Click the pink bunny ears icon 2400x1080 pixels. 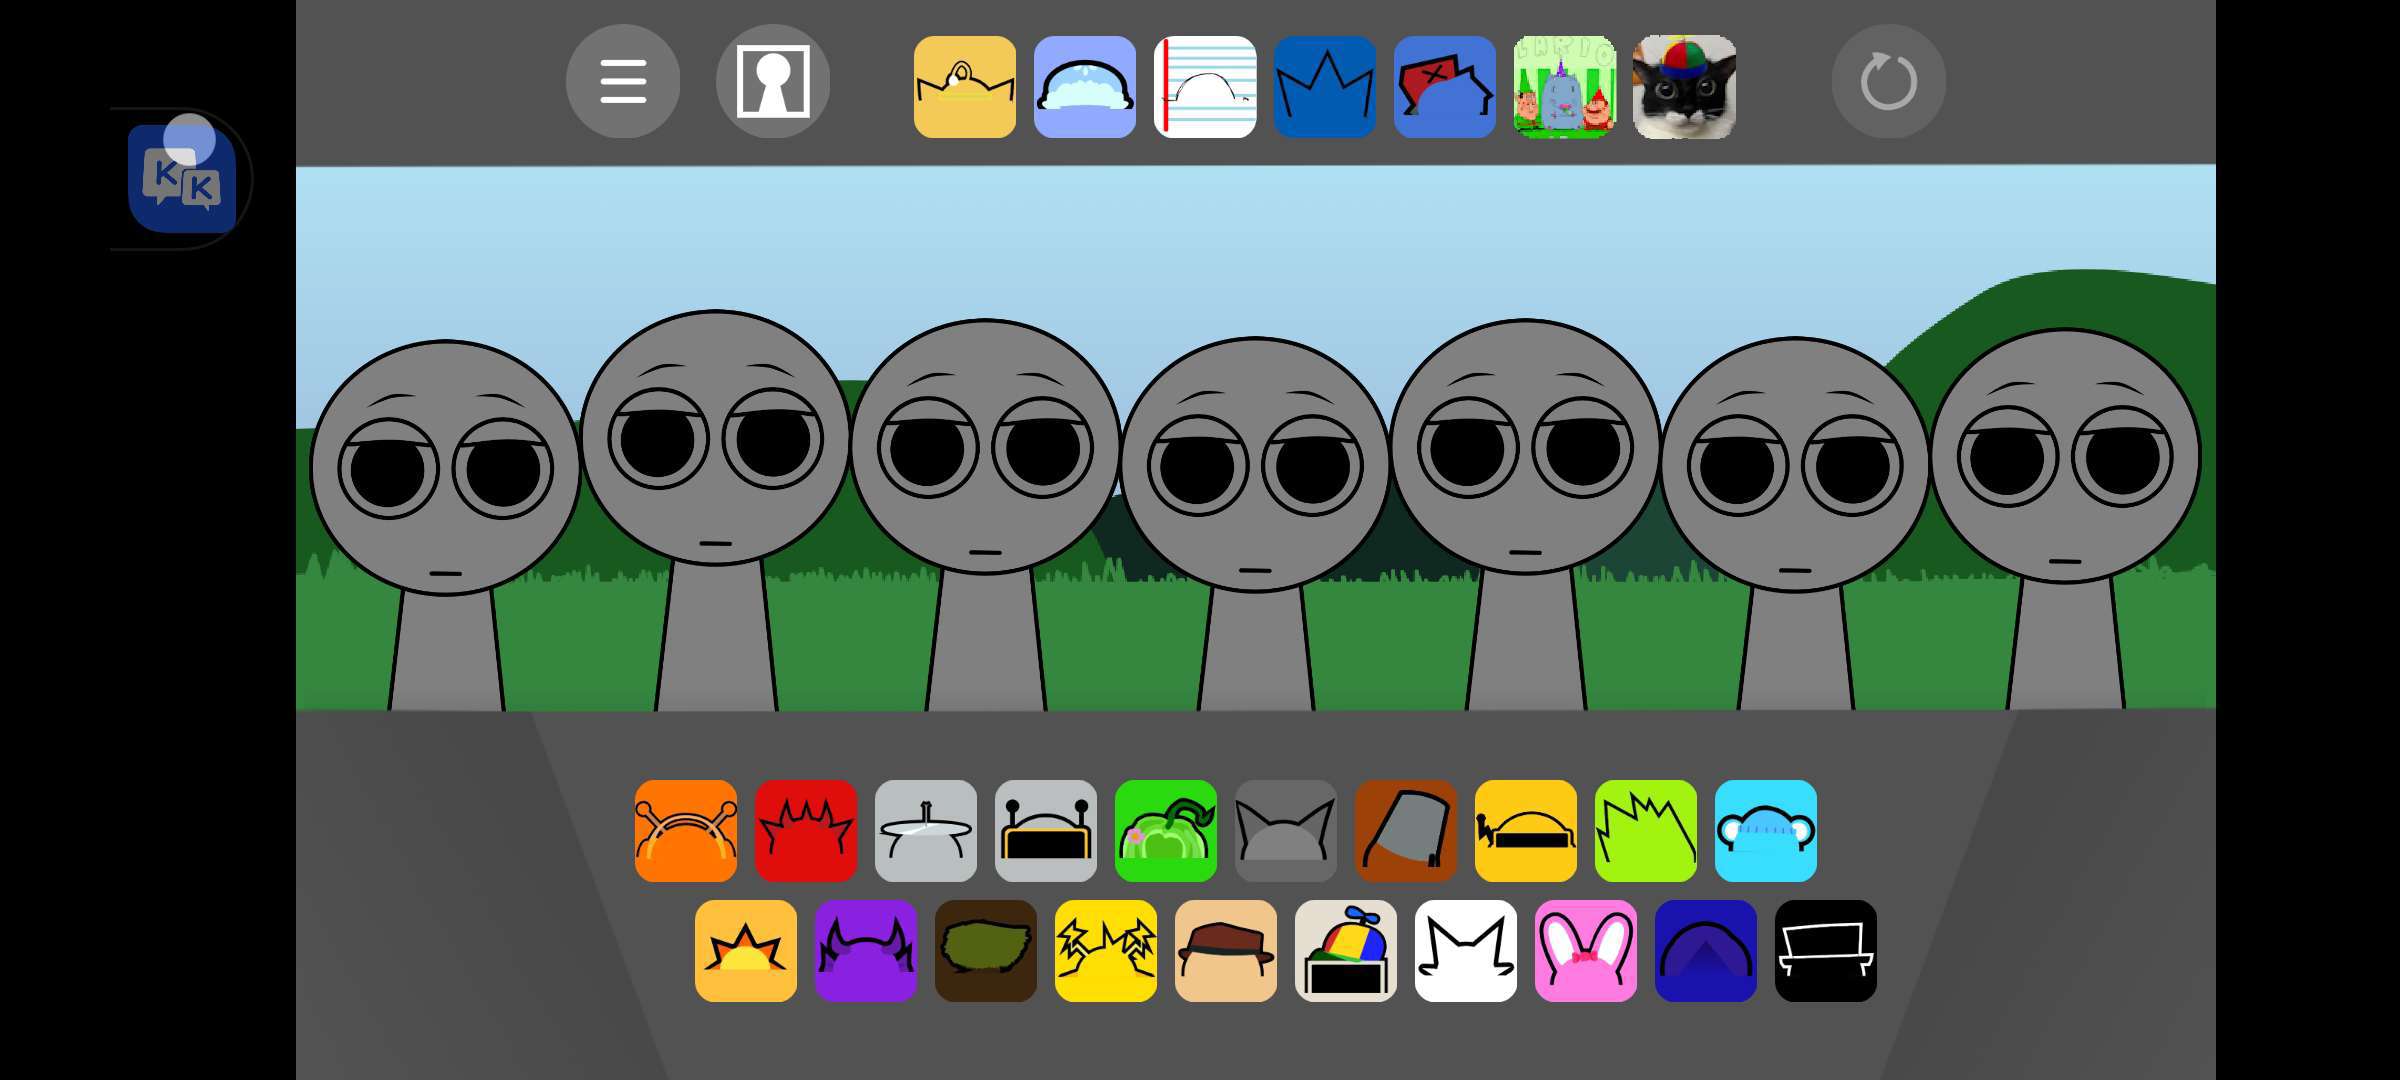[x=1586, y=951]
